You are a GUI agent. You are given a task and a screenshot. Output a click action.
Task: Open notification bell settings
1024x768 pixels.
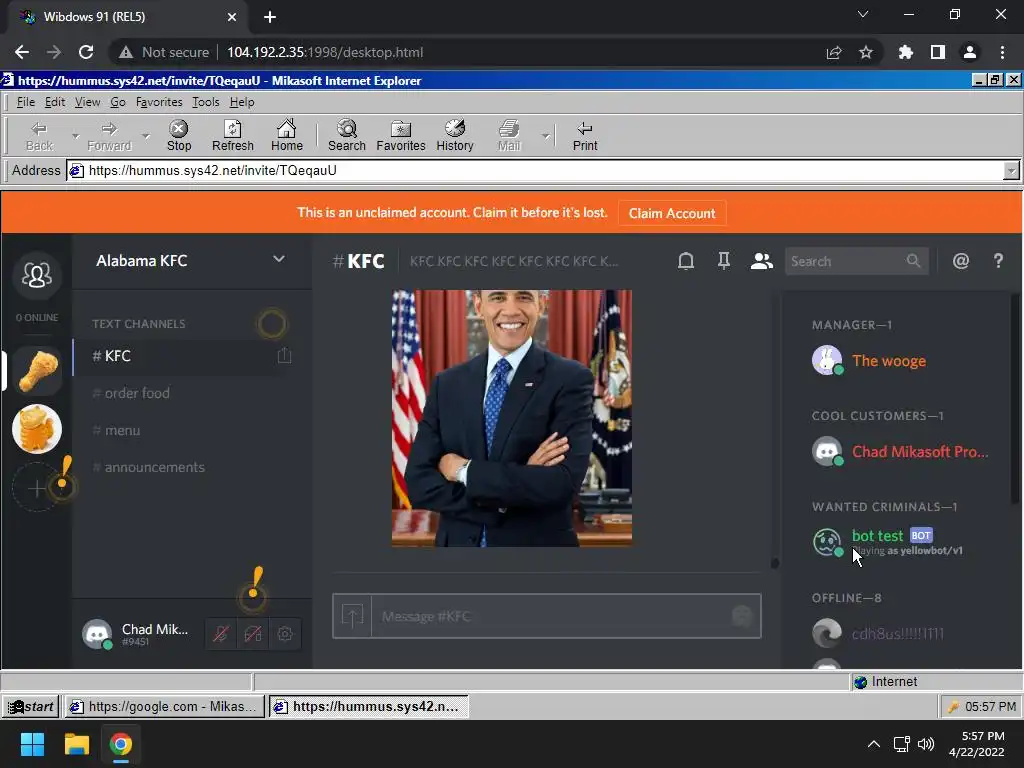click(685, 261)
